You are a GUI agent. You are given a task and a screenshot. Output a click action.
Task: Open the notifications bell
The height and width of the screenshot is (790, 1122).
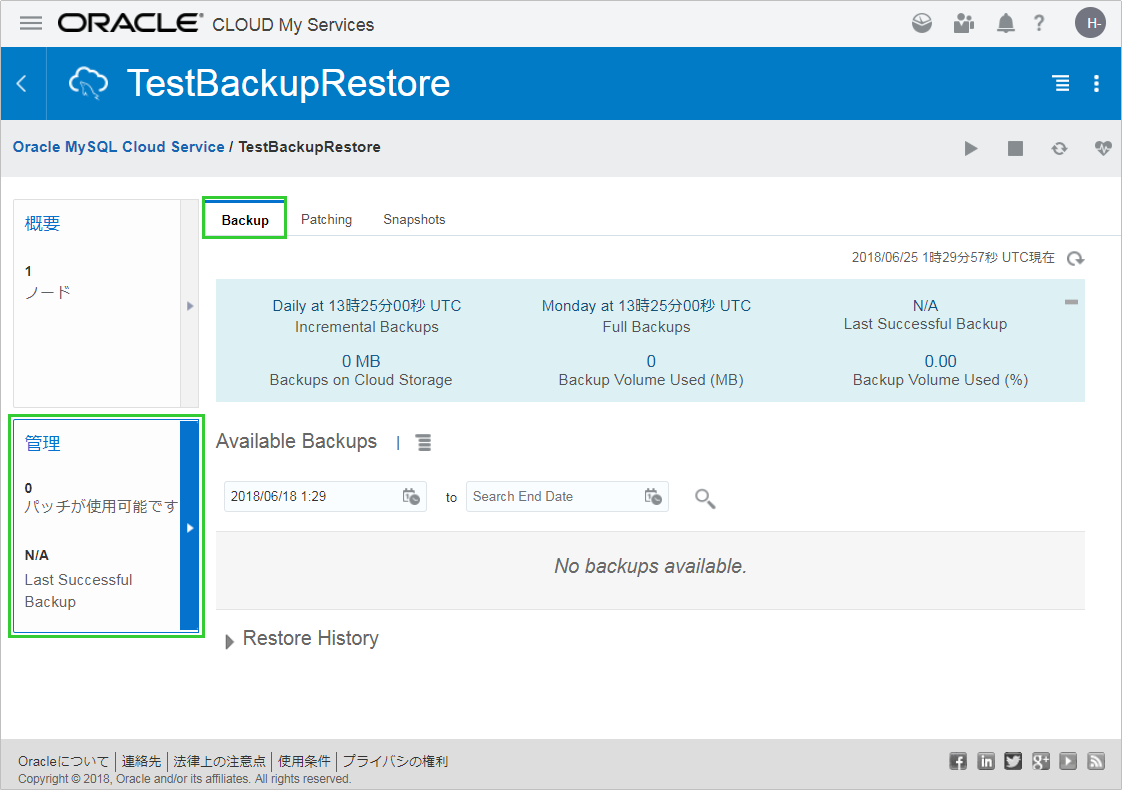tap(1005, 24)
